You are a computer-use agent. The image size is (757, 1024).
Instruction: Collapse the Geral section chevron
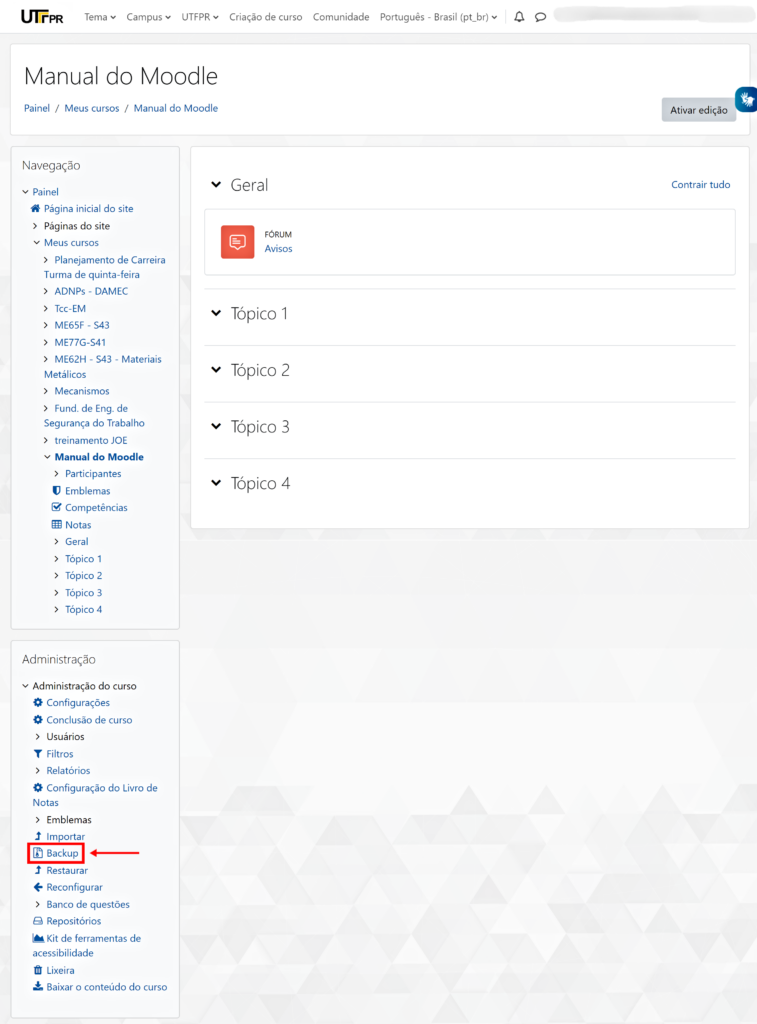pos(216,185)
